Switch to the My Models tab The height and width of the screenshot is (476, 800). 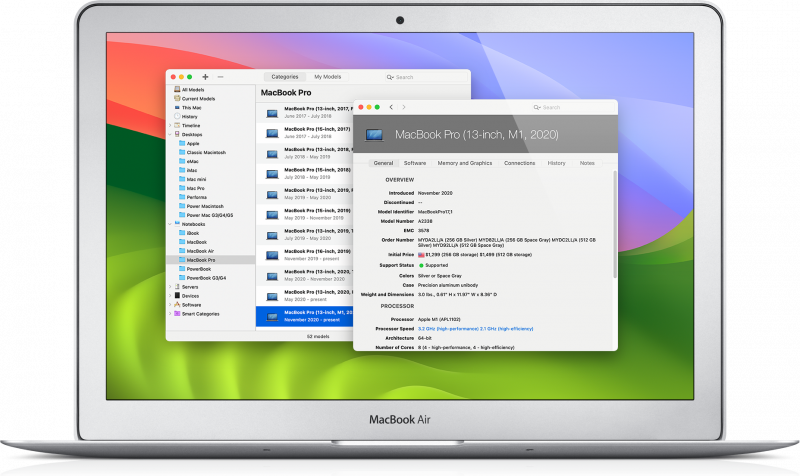coord(327,77)
